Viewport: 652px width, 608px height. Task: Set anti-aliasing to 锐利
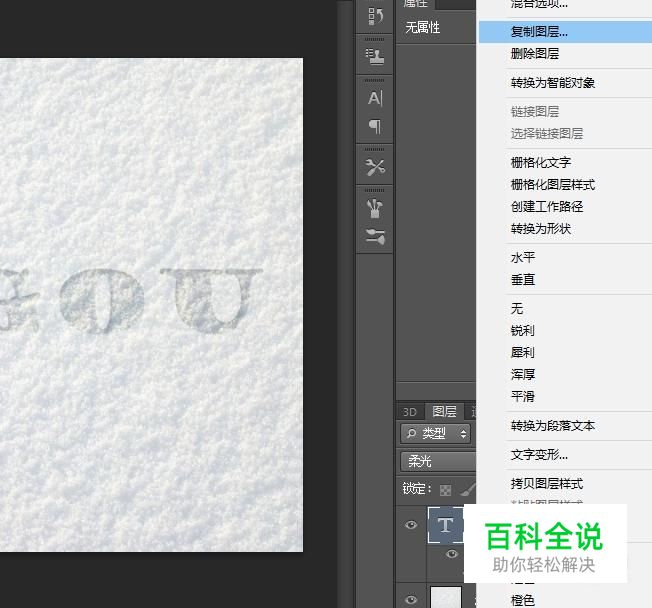pos(523,331)
